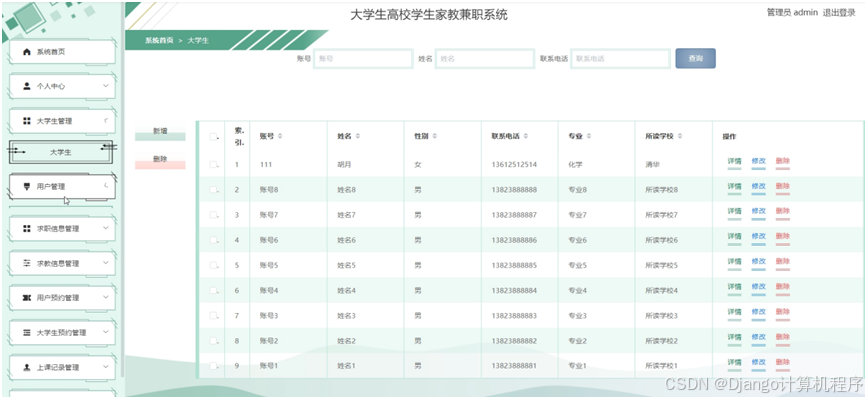Go to 系统首页 in the breadcrumb
The width and height of the screenshot is (867, 399).
click(x=159, y=40)
